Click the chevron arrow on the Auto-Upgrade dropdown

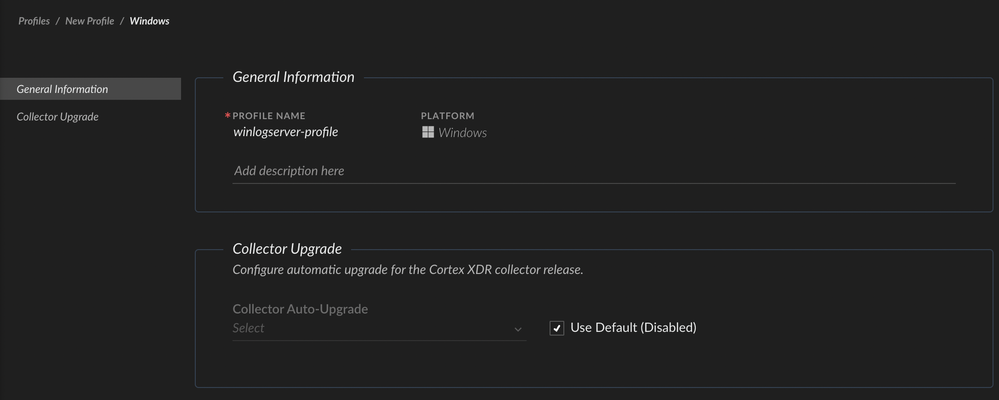[518, 329]
